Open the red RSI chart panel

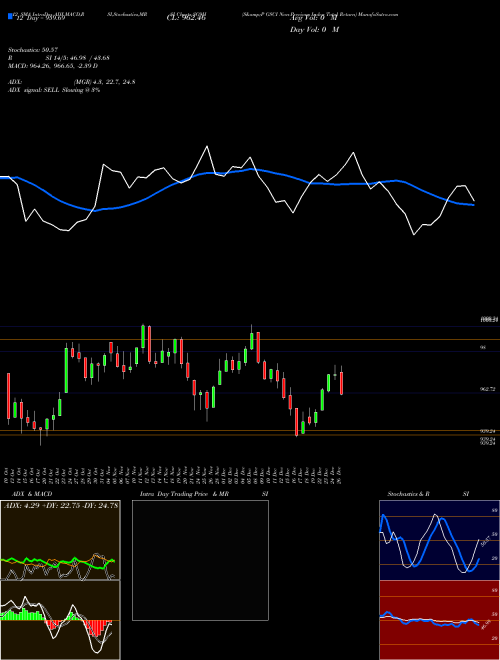439,620
